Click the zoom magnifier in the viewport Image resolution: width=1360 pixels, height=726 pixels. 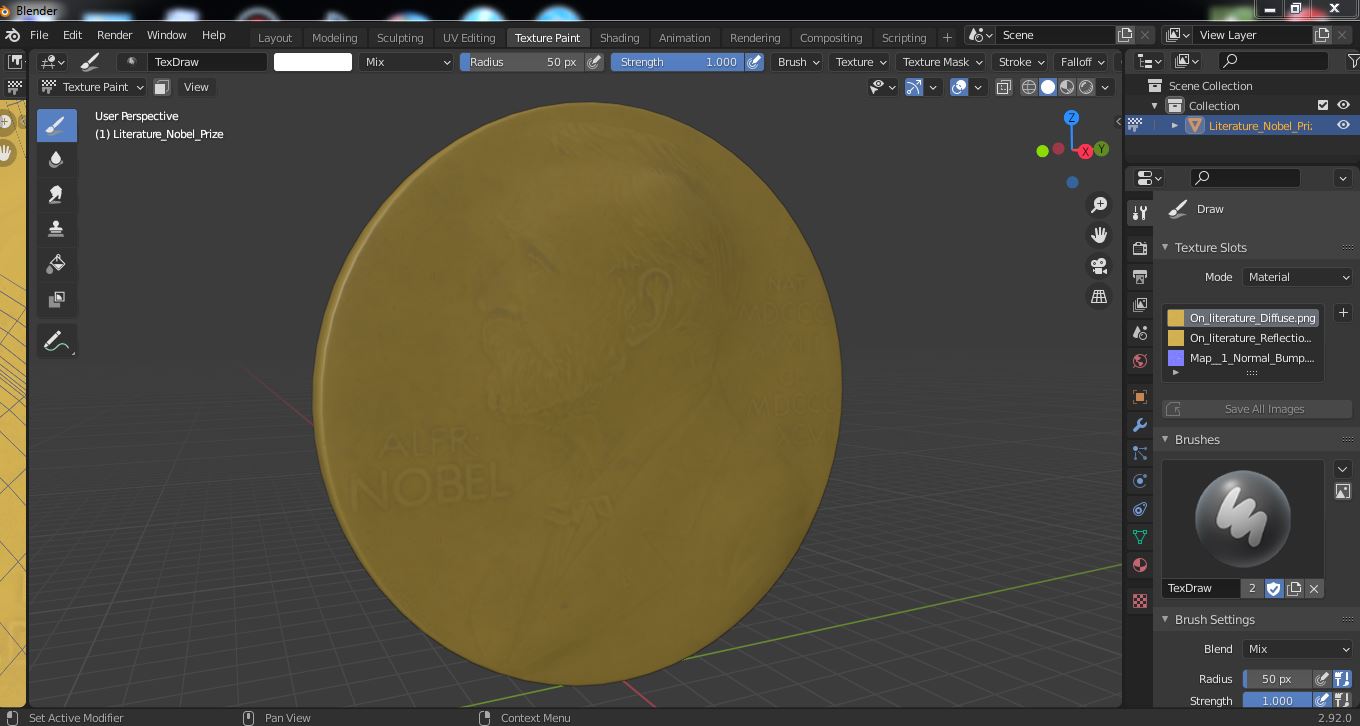1099,204
